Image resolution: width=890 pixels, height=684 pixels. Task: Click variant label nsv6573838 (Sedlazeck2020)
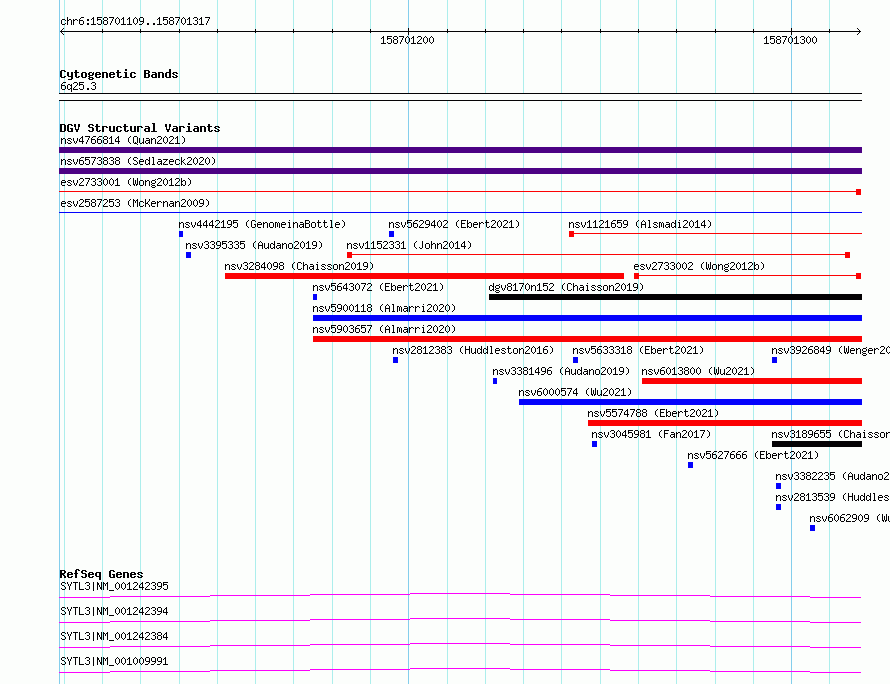[x=138, y=161]
